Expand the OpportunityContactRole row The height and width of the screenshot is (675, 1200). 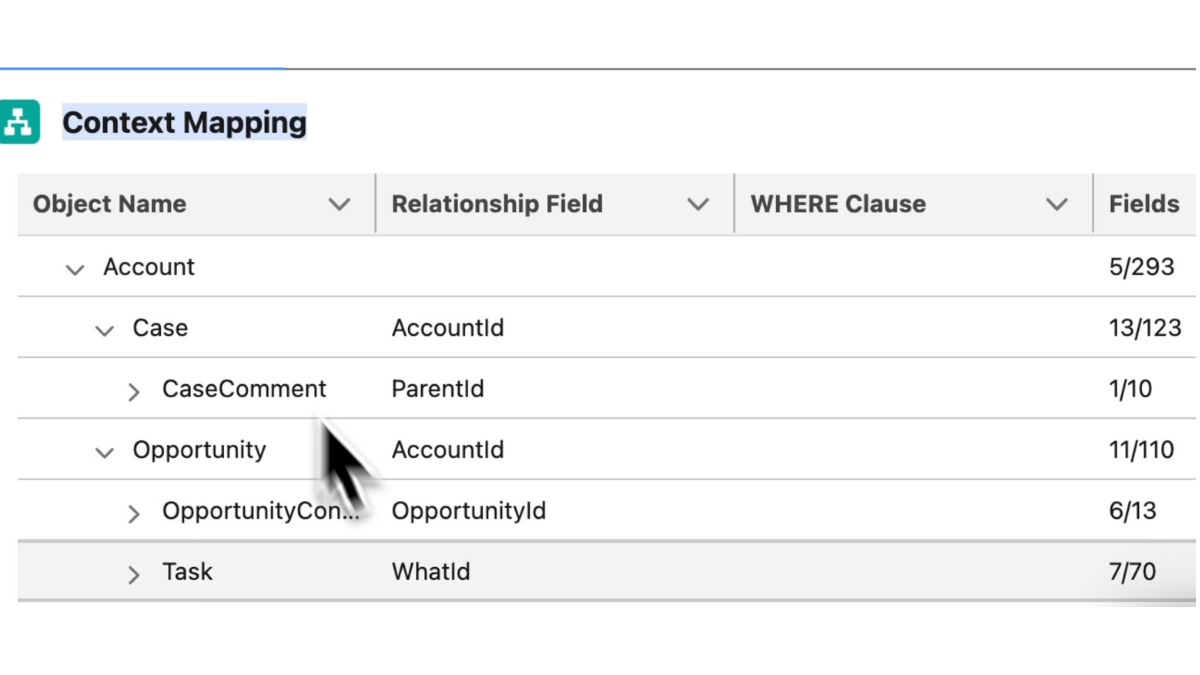pyautogui.click(x=134, y=511)
